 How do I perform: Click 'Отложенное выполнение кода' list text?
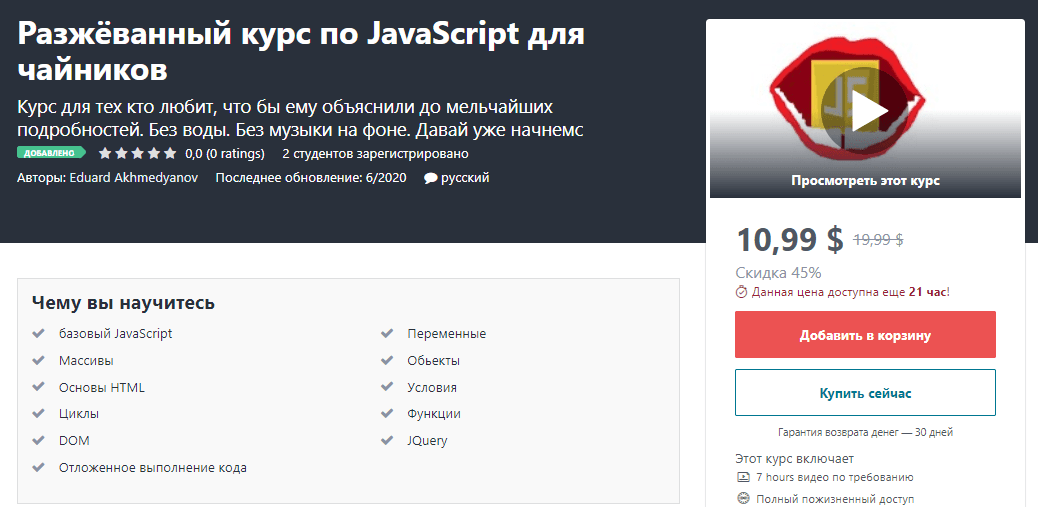coord(153,468)
